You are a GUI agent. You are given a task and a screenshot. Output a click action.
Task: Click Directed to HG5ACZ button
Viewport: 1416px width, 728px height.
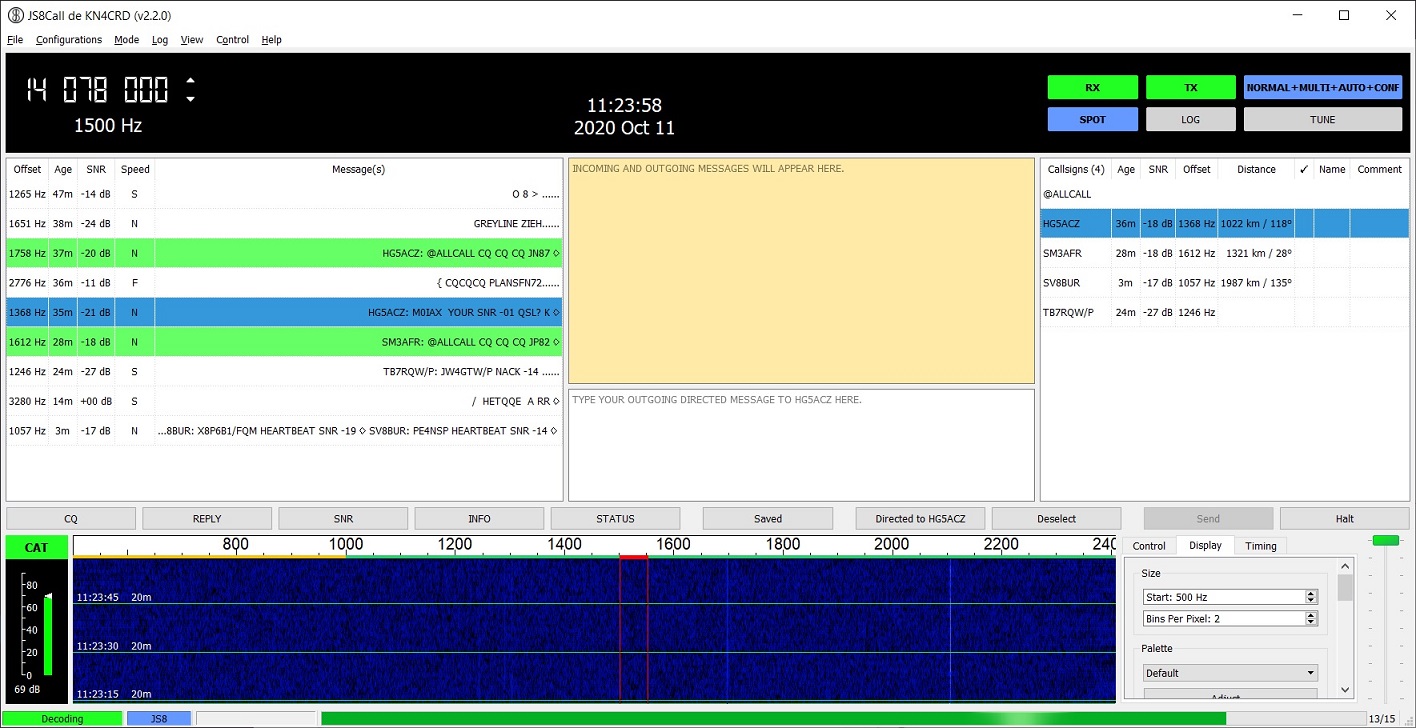(921, 519)
